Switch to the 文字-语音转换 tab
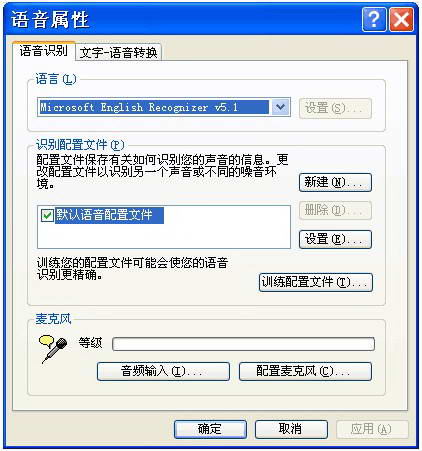The height and width of the screenshot is (451, 422). [x=118, y=52]
